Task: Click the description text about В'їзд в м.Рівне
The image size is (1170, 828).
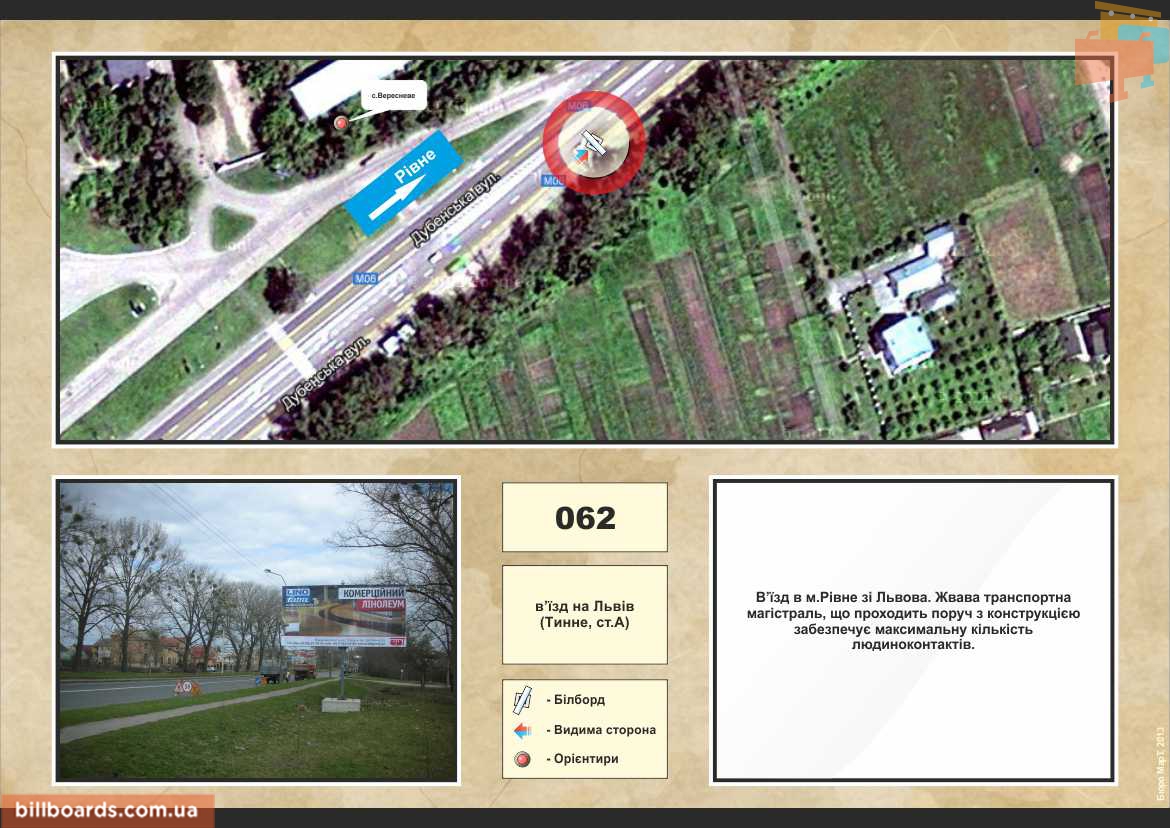Action: (x=913, y=621)
